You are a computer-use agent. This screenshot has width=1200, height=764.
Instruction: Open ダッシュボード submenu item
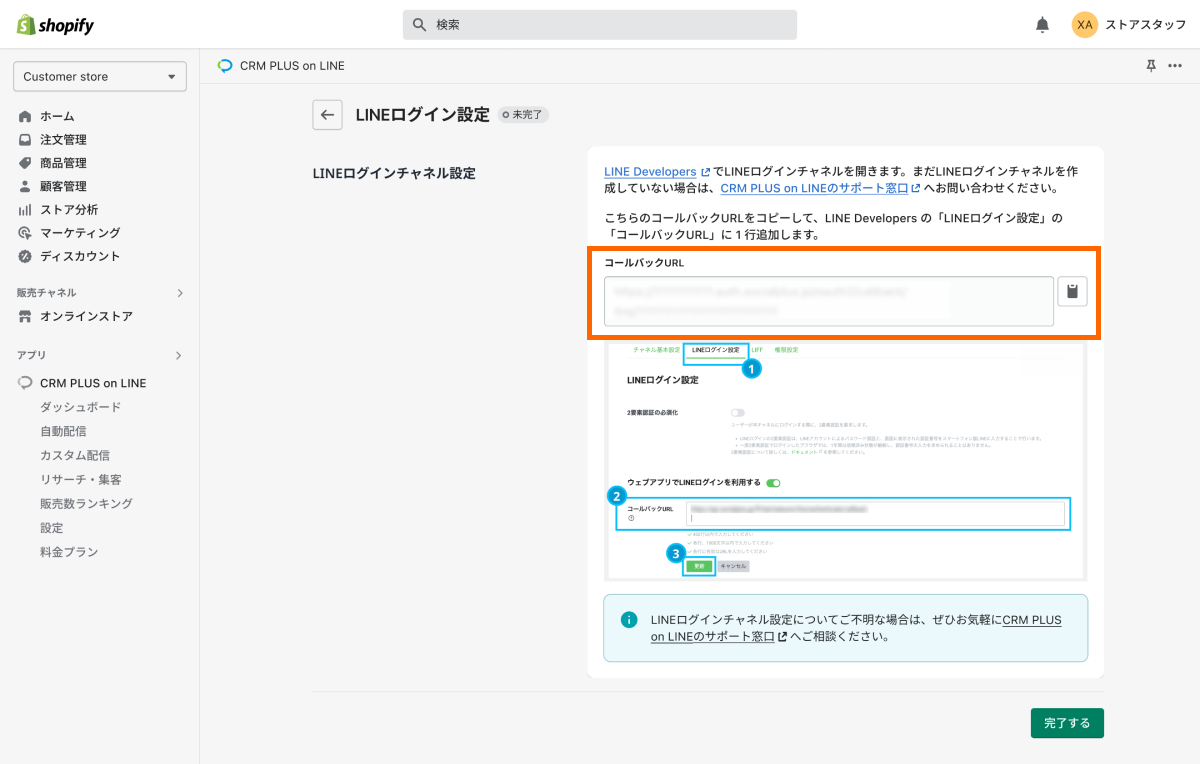pos(81,407)
